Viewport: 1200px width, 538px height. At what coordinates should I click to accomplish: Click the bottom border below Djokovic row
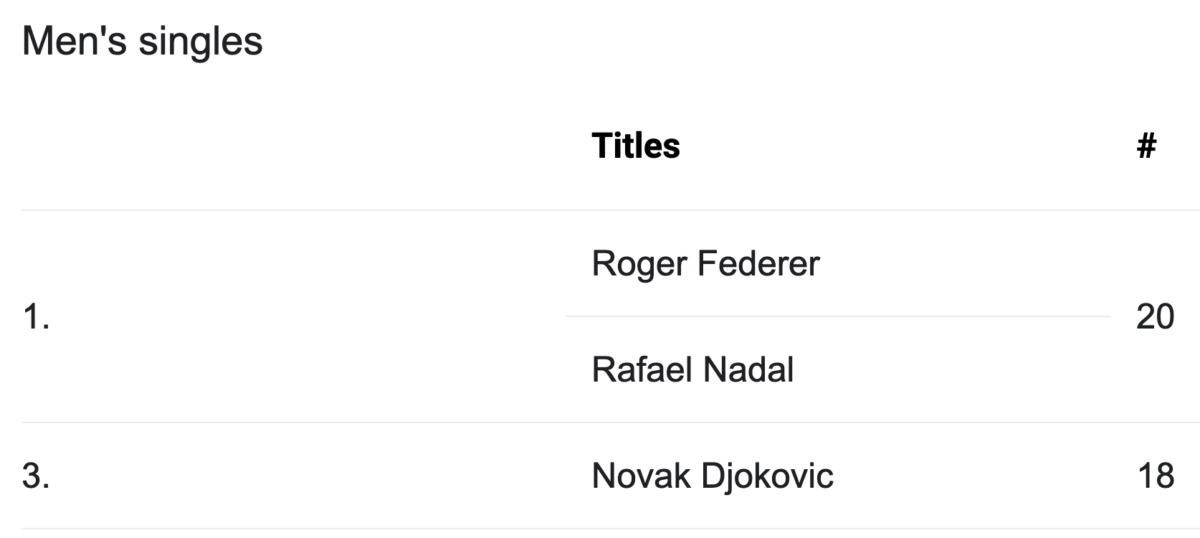click(x=610, y=528)
